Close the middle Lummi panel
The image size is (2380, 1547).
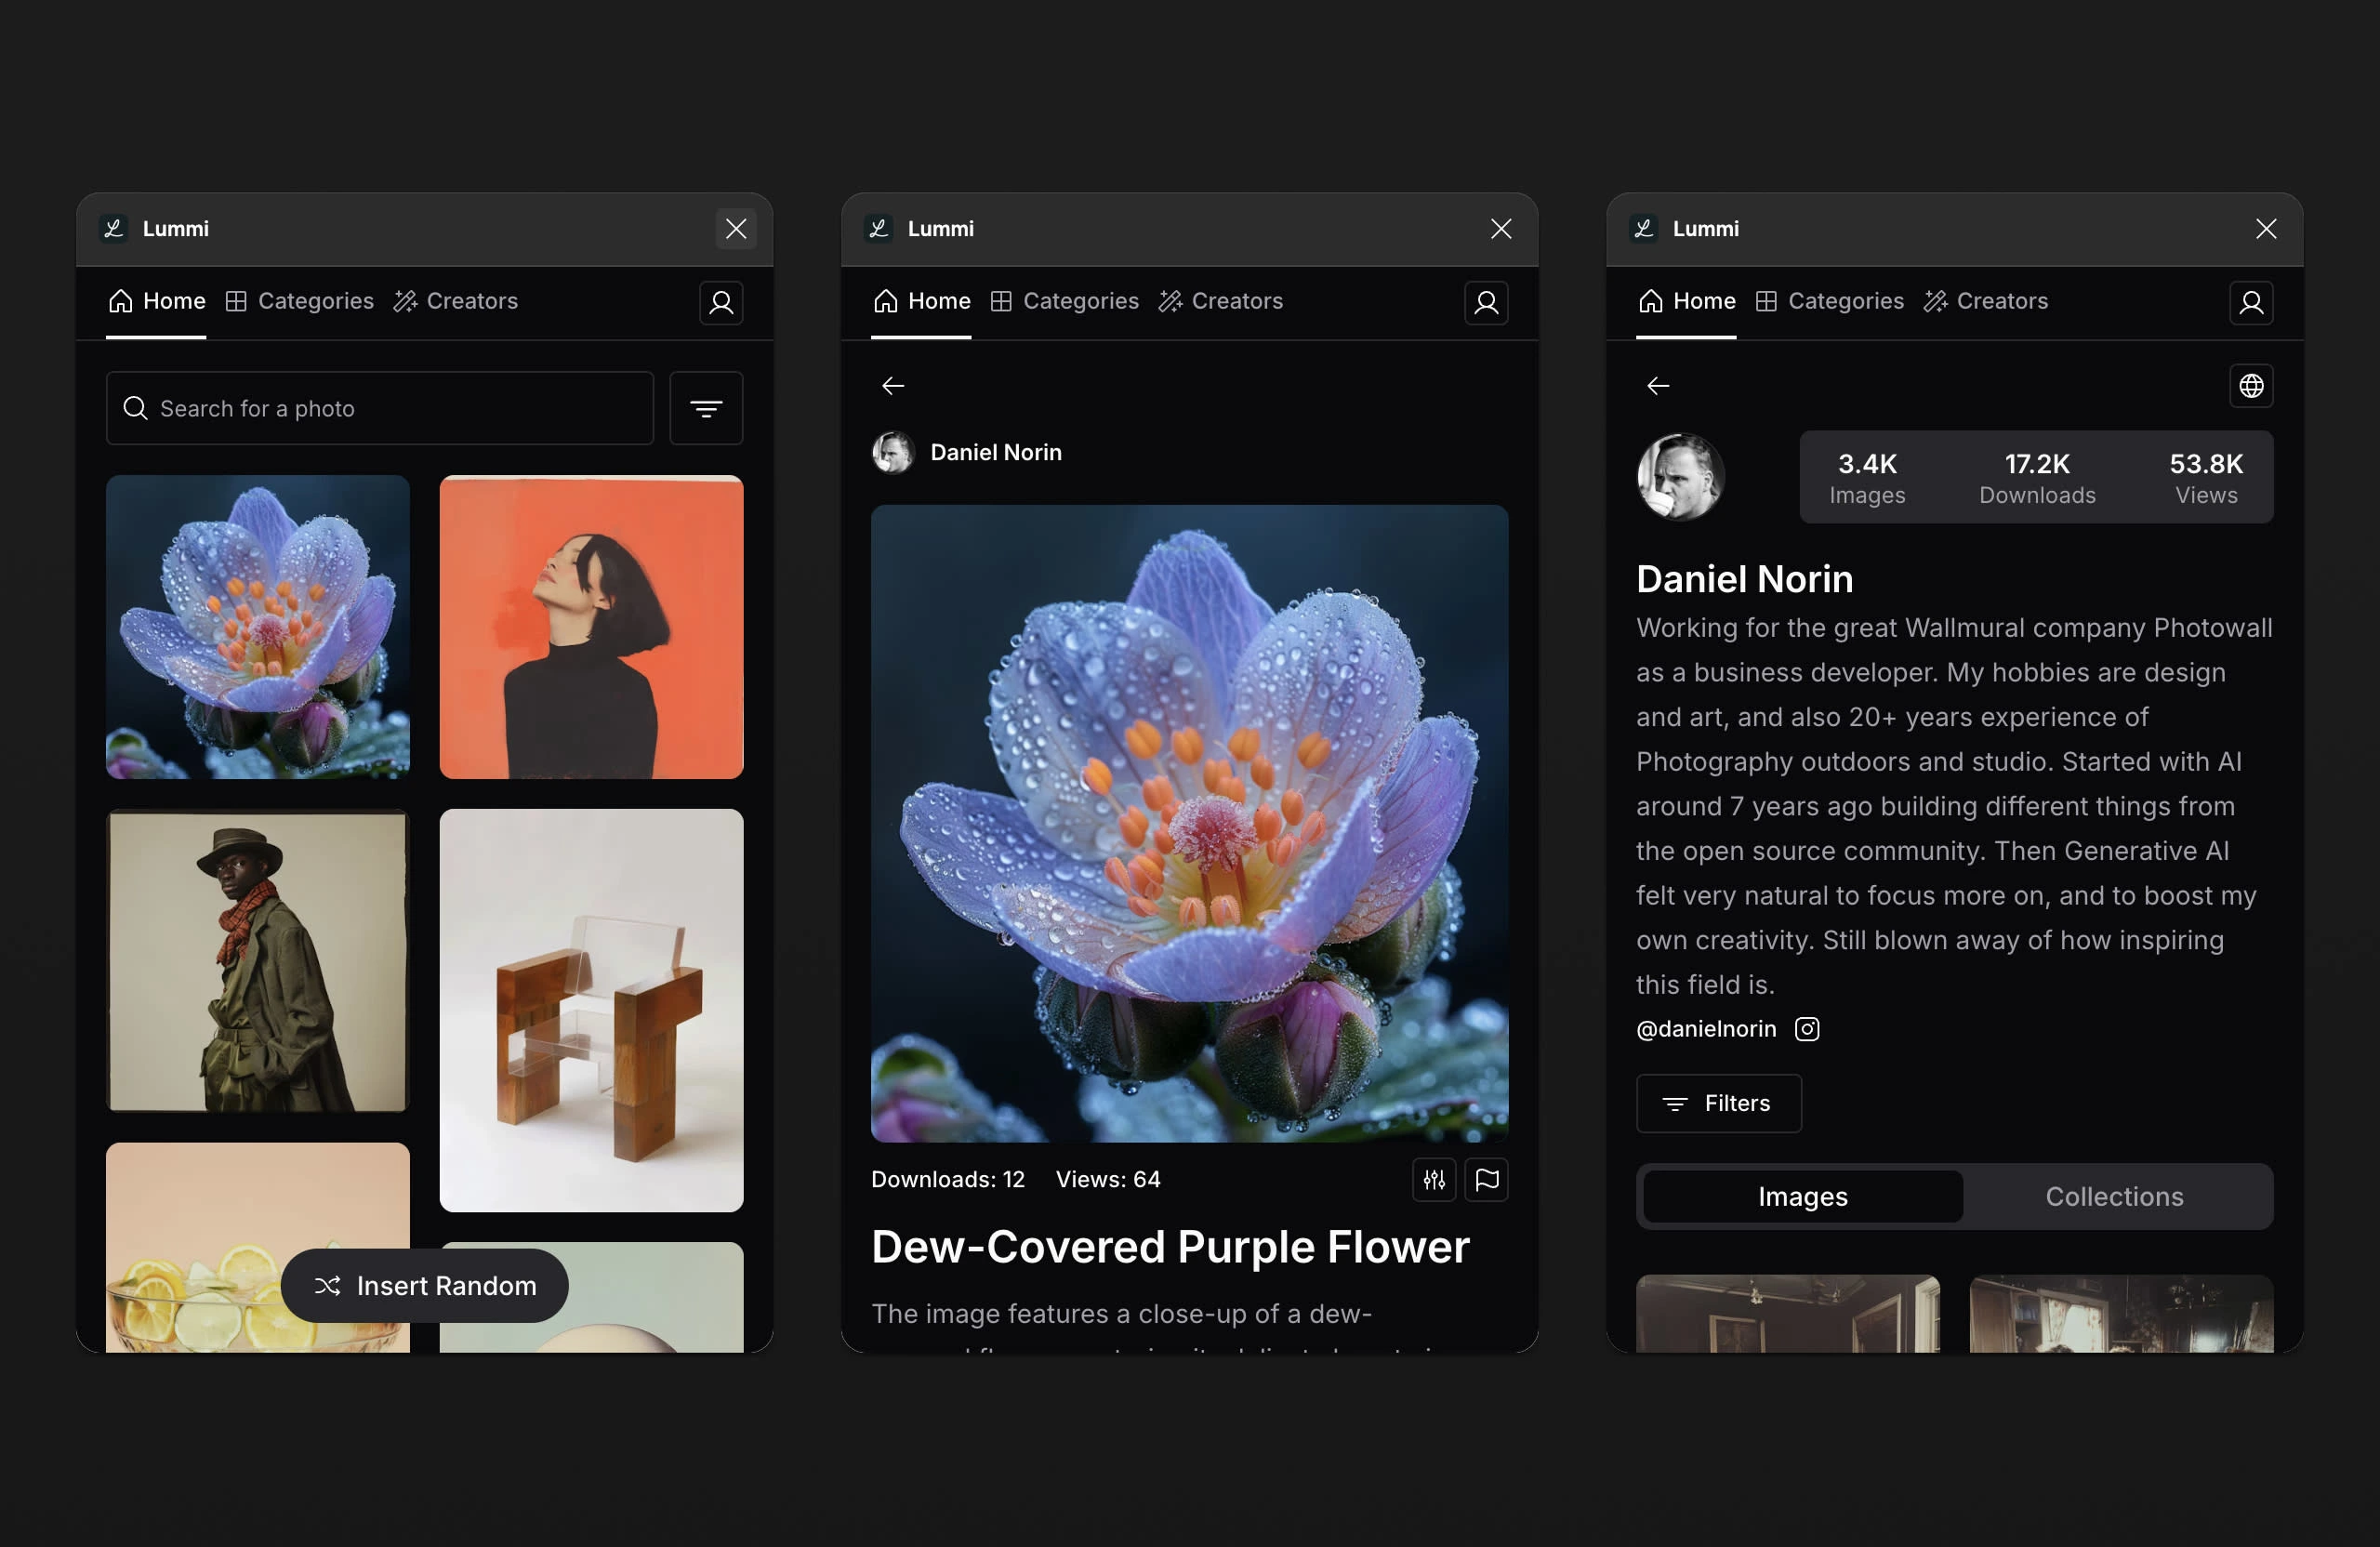[x=1501, y=229]
